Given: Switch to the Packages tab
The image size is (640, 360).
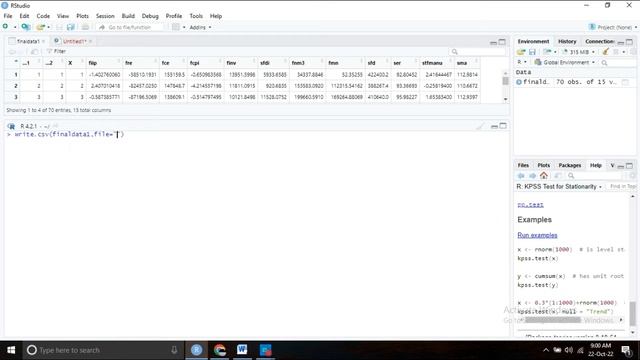Looking at the screenshot, I should pyautogui.click(x=569, y=165).
